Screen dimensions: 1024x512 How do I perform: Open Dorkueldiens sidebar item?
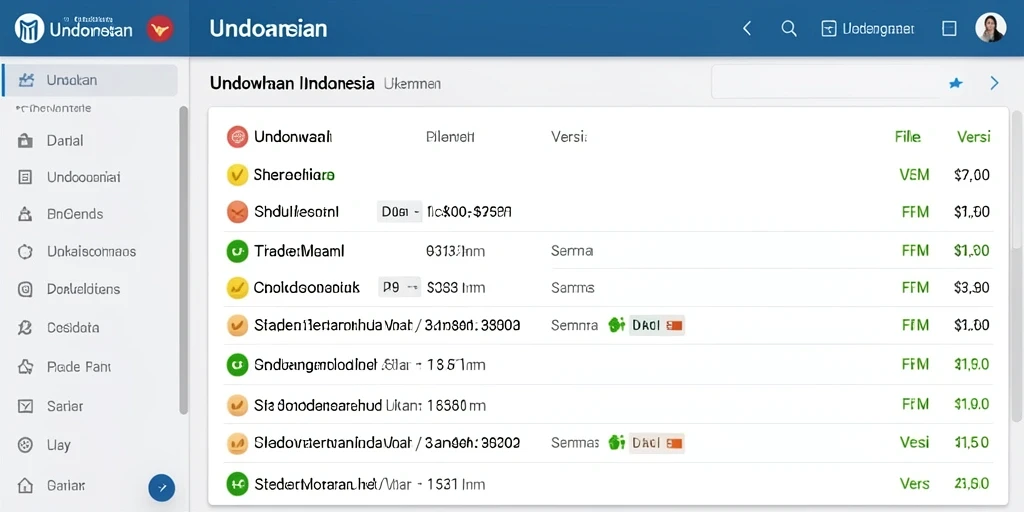click(84, 289)
